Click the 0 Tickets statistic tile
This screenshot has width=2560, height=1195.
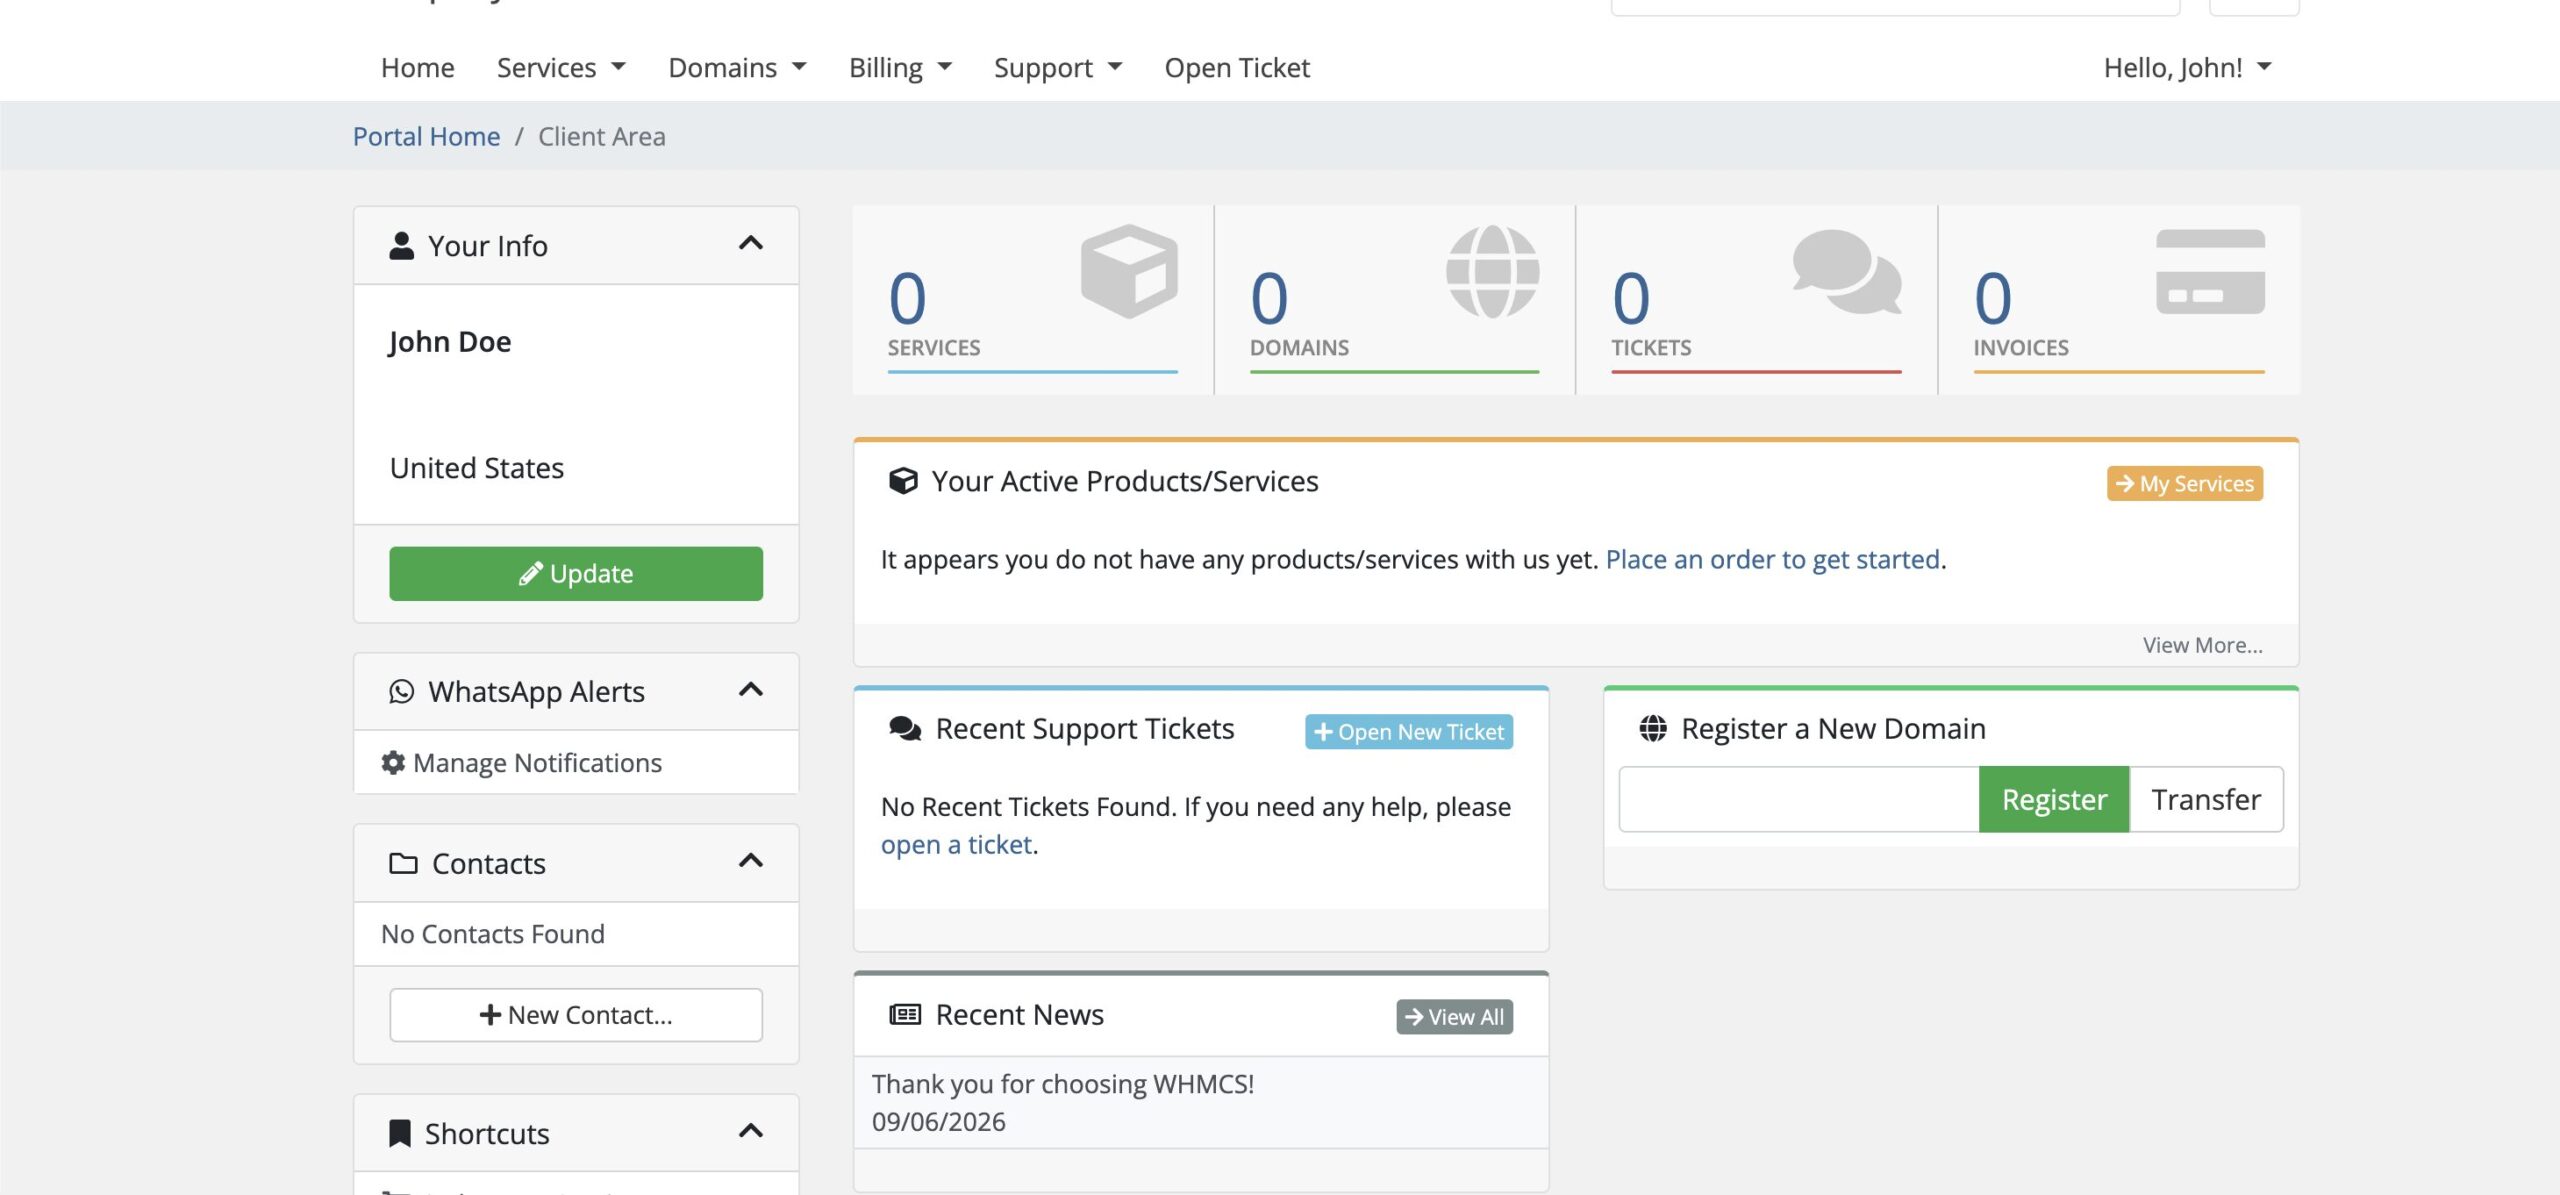point(1757,300)
